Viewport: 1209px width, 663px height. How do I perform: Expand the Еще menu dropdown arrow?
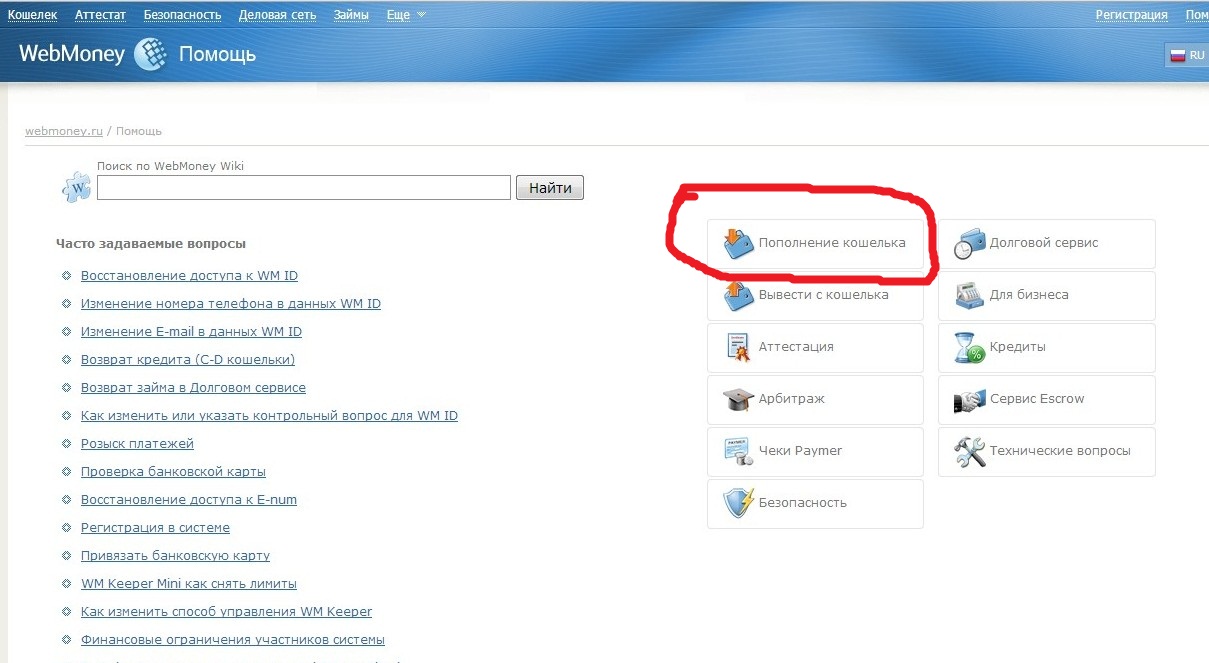coord(421,15)
